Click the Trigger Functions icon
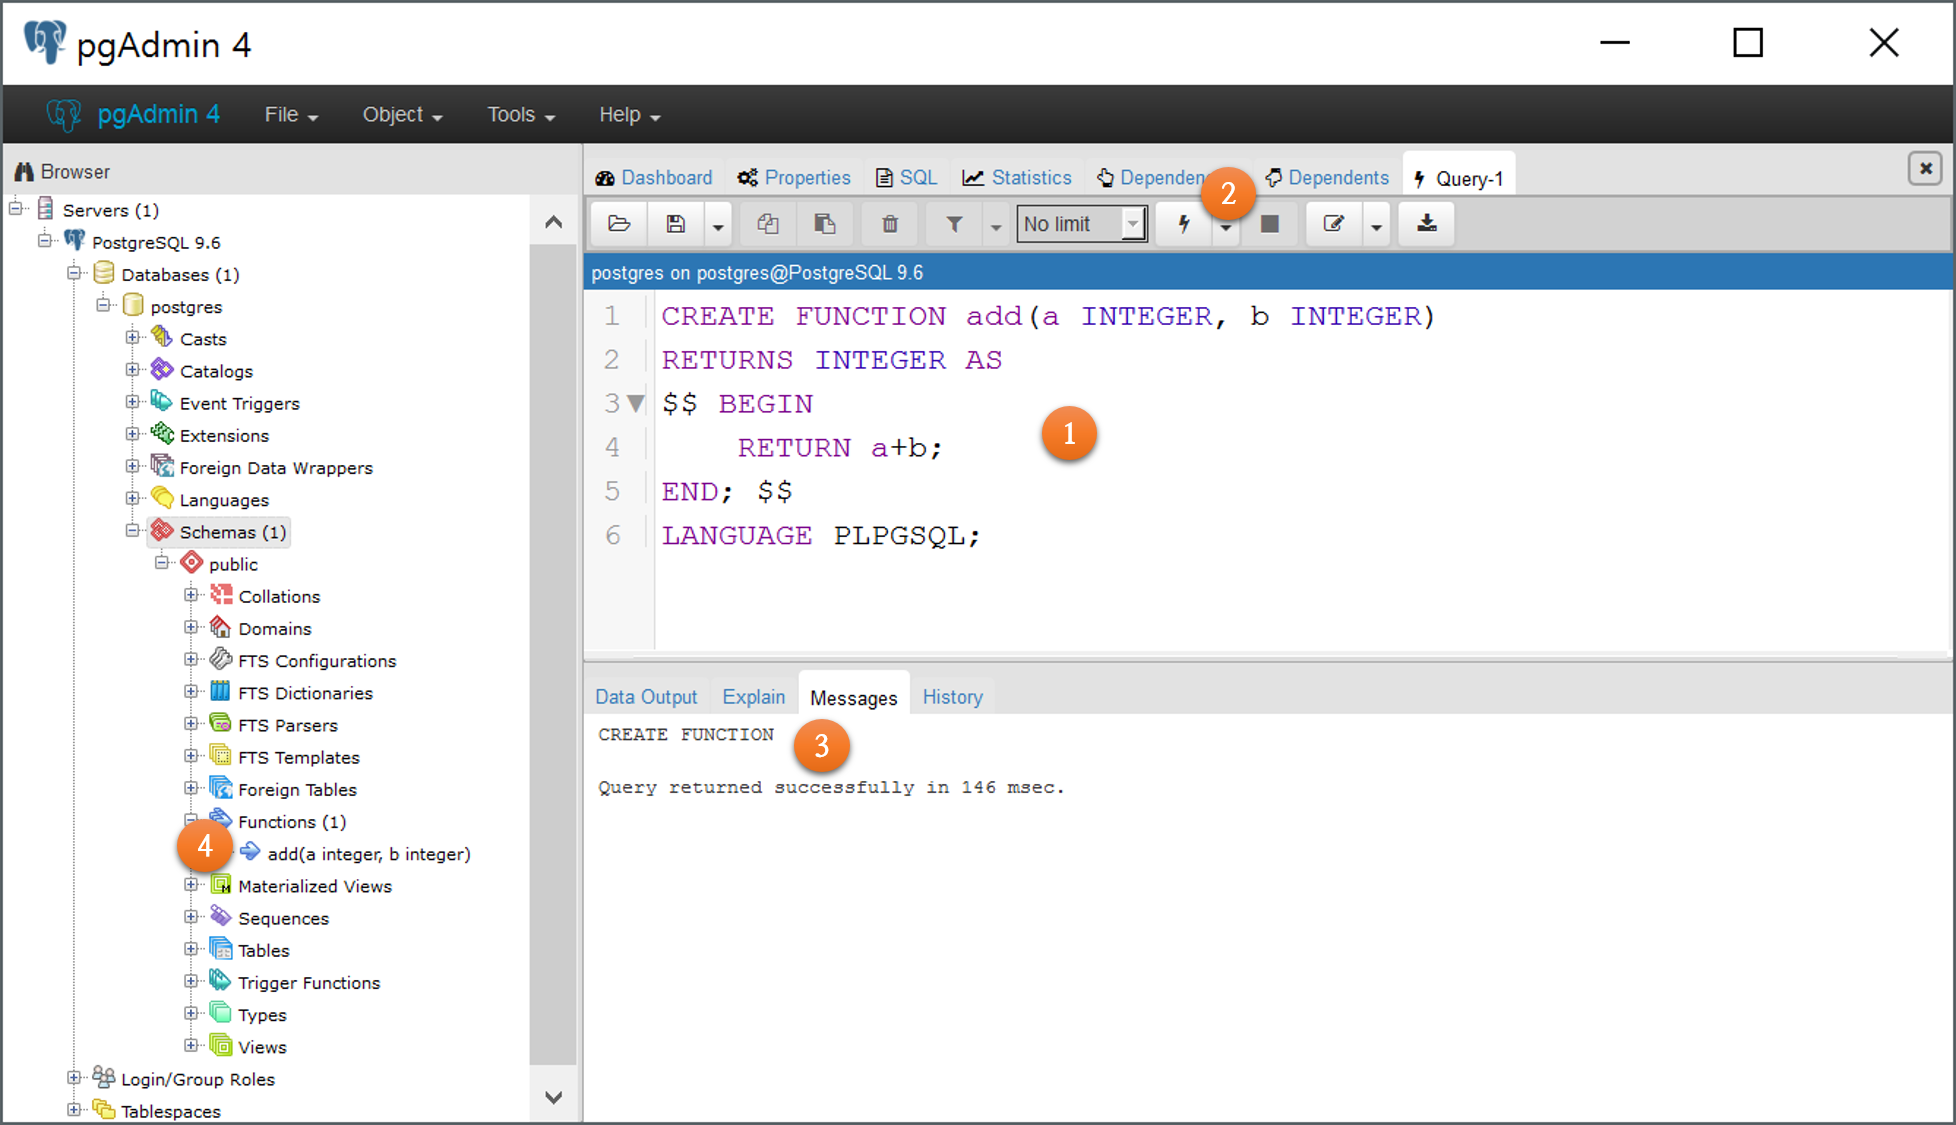 point(221,981)
